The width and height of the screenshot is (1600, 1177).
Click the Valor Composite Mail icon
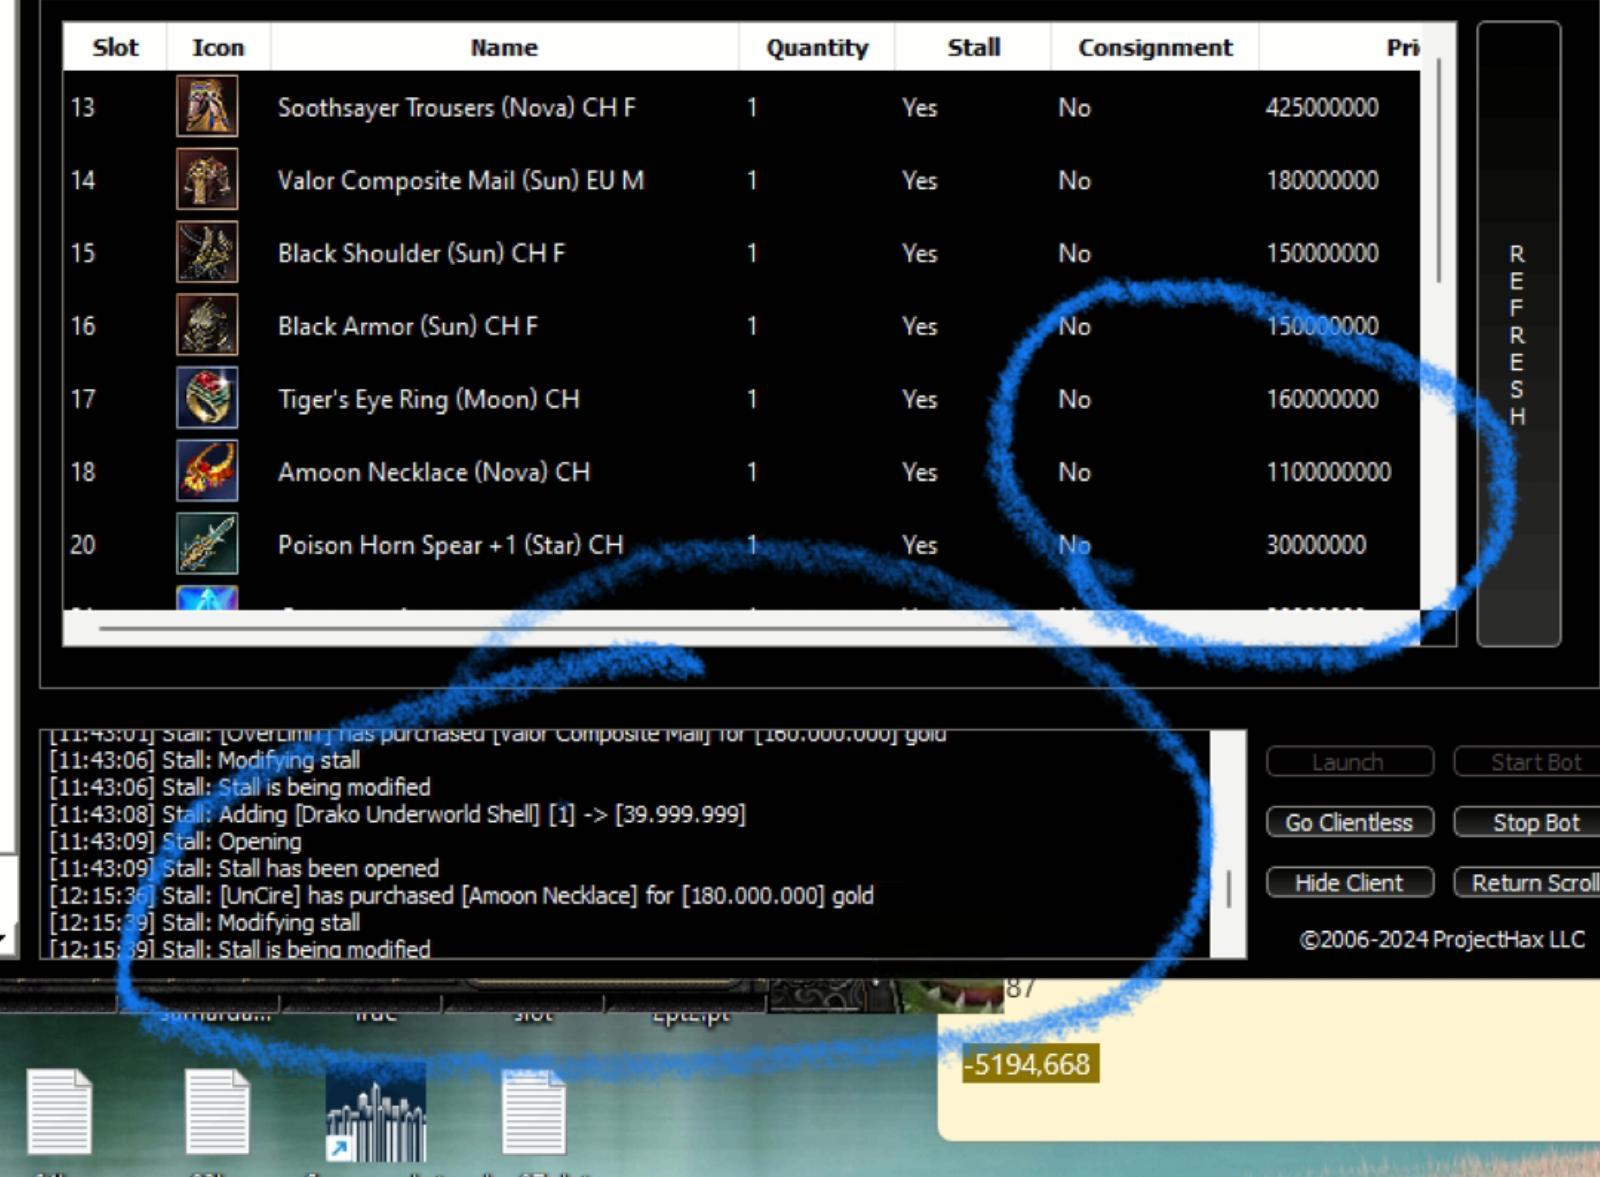[207, 179]
